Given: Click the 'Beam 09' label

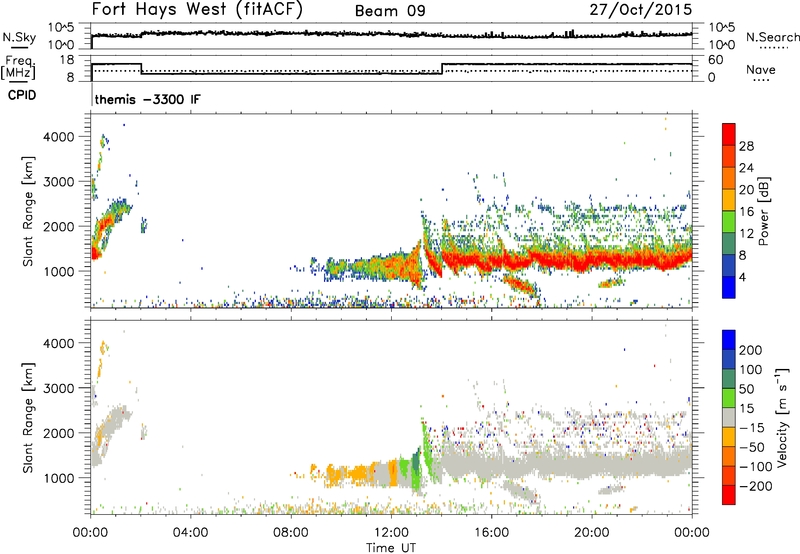Looking at the screenshot, I should (x=390, y=11).
